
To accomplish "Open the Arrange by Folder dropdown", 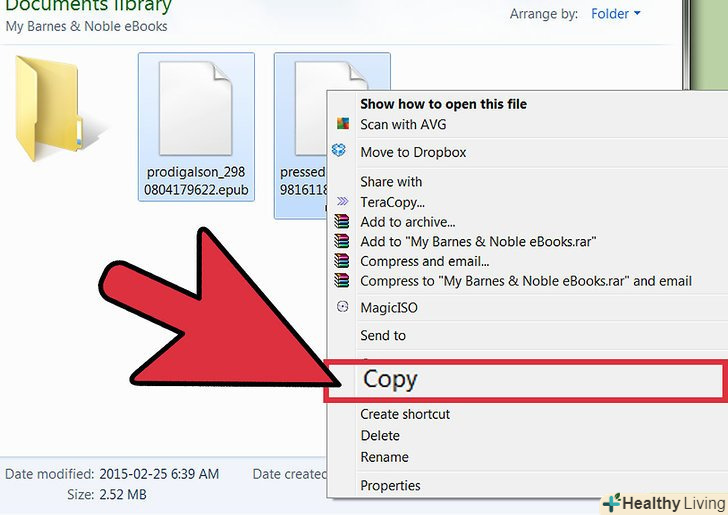I will 616,14.
